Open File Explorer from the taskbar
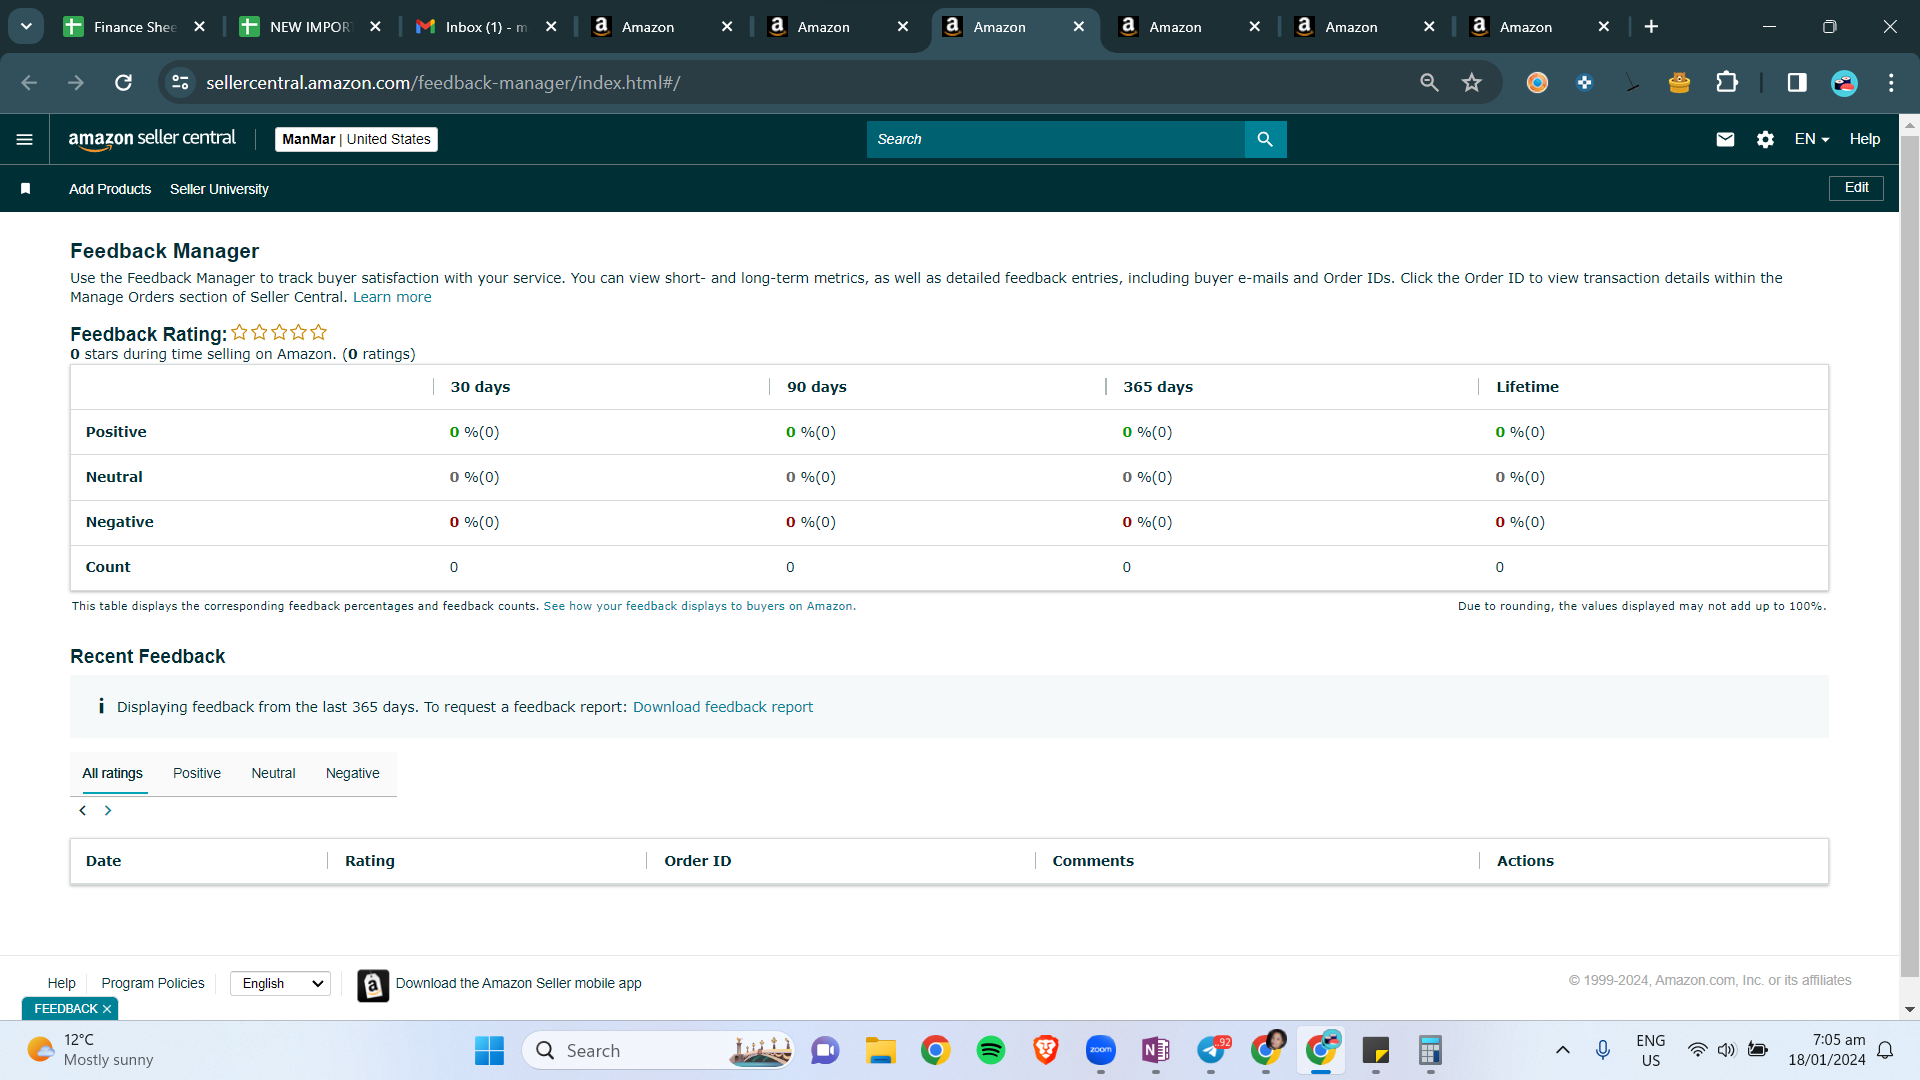This screenshot has height=1080, width=1920. click(x=881, y=1050)
